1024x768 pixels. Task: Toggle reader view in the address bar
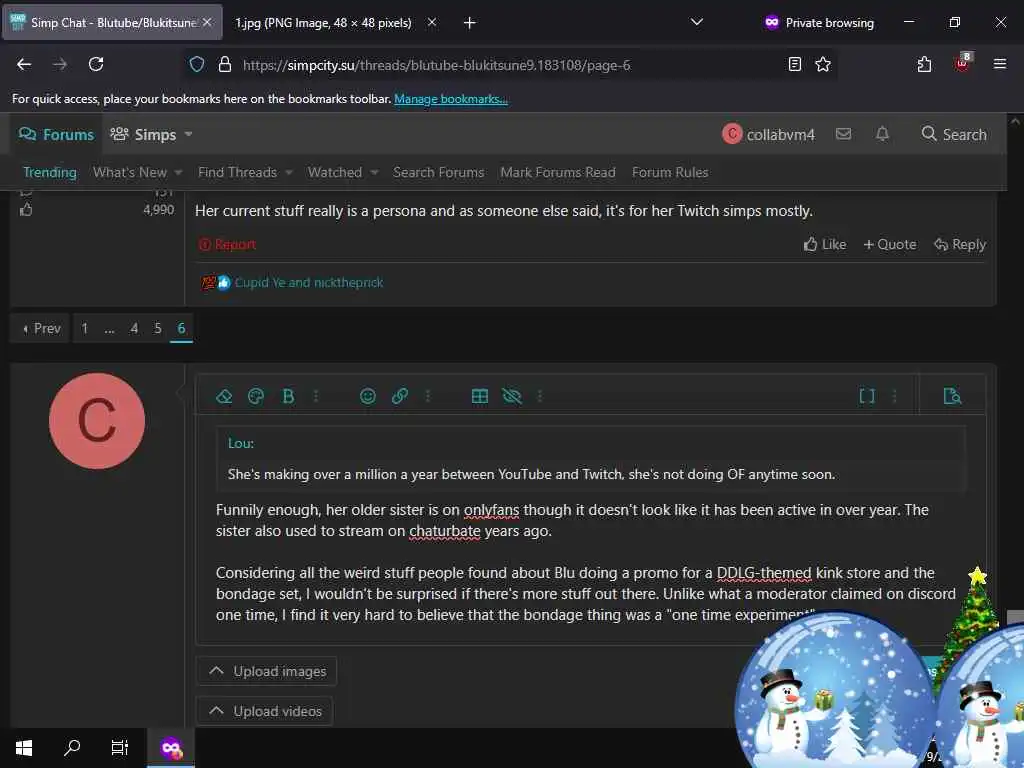(795, 64)
